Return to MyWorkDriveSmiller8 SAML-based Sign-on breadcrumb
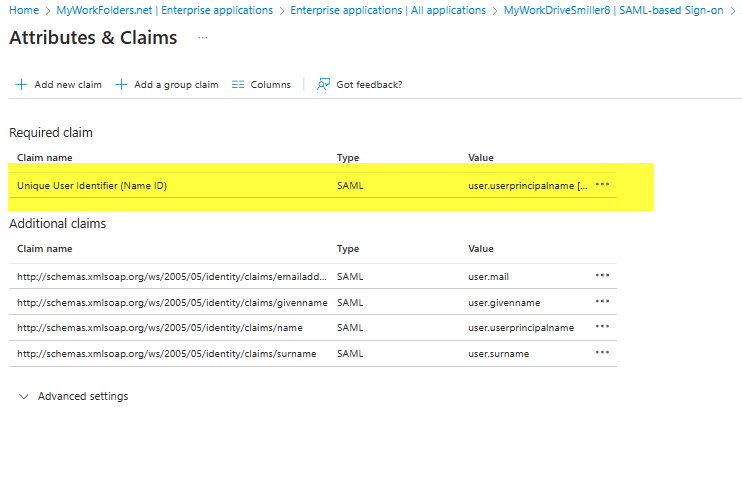The width and height of the screenshot is (742, 482). pos(613,10)
